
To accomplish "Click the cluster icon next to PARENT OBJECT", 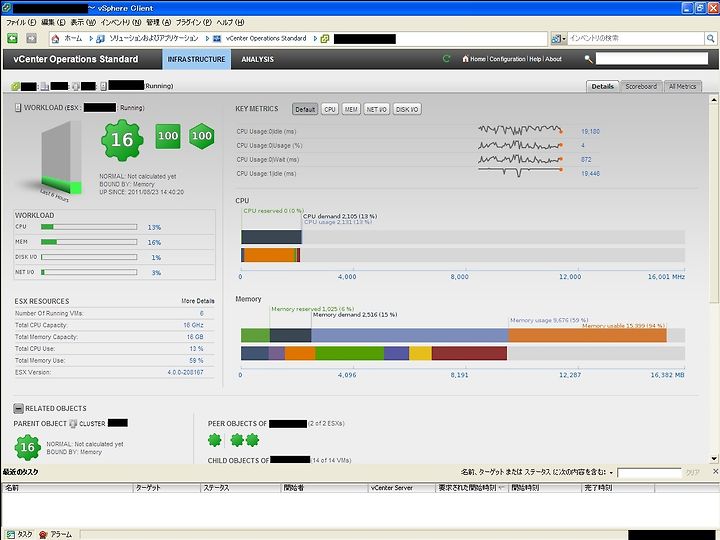I will (x=73, y=423).
